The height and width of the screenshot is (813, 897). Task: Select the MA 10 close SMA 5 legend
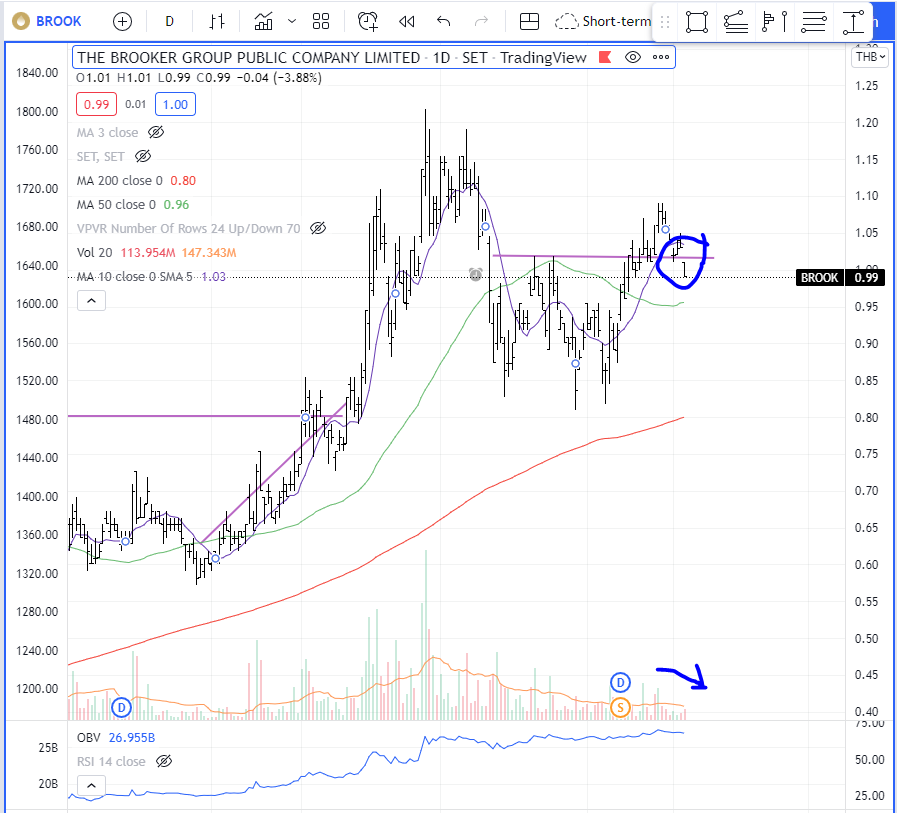[151, 277]
